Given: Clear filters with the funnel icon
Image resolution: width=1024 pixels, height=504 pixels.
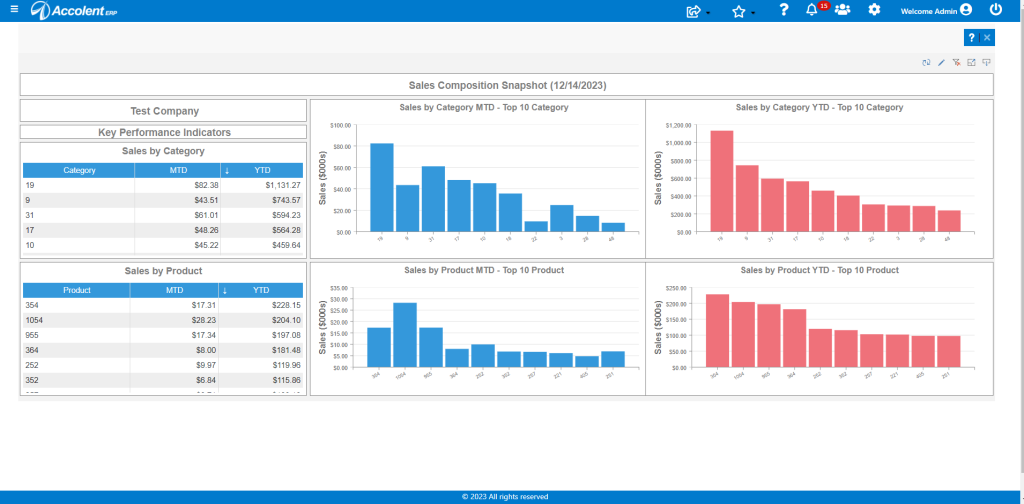Looking at the screenshot, I should pos(956,63).
